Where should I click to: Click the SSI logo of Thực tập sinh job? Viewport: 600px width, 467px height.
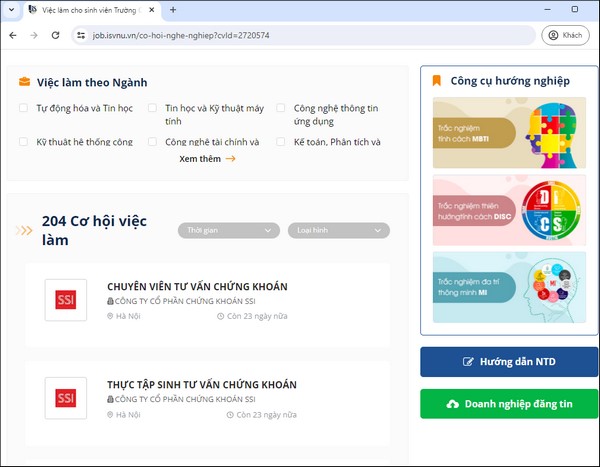(66, 398)
